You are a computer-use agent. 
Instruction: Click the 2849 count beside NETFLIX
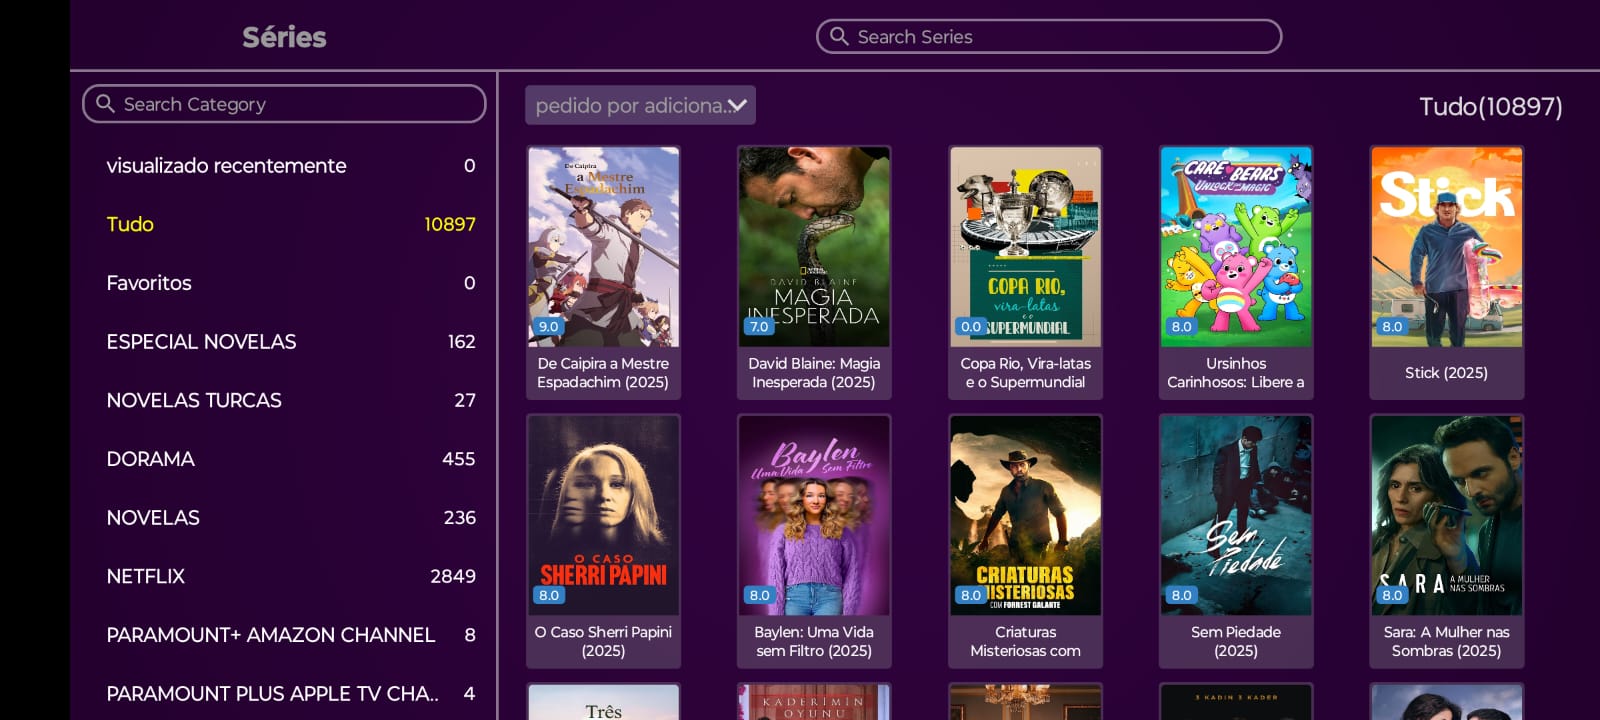click(453, 576)
